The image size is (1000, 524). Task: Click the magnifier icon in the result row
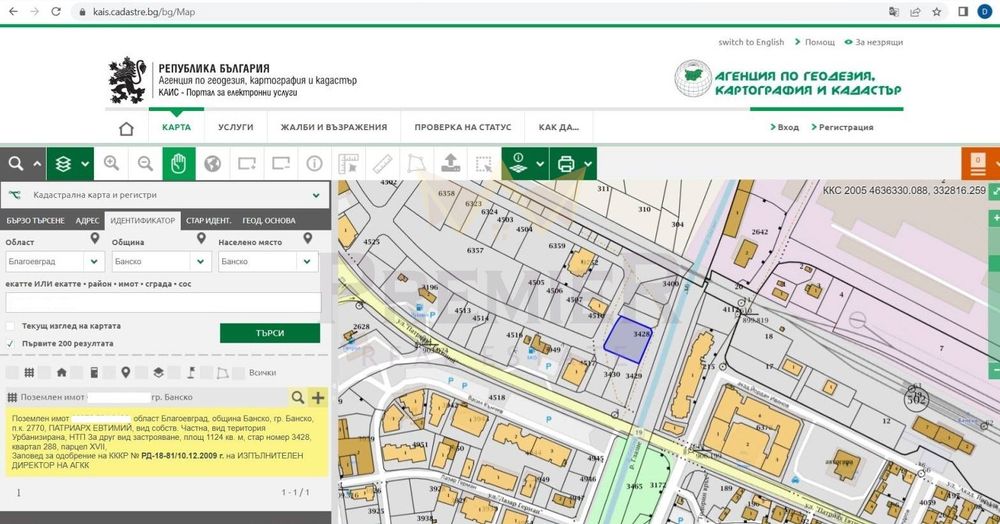coord(297,398)
